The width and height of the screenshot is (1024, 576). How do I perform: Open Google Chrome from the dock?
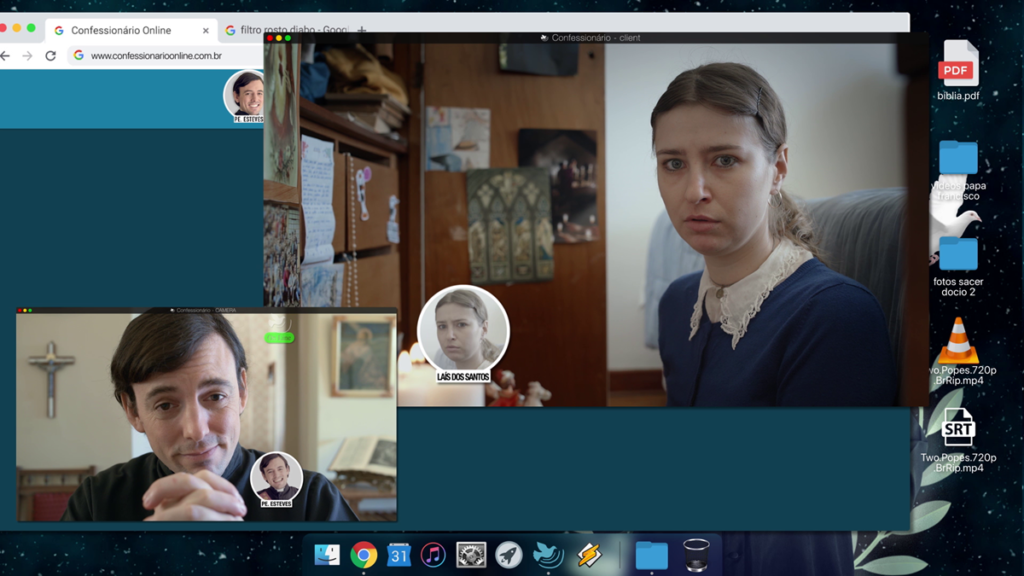point(363,555)
